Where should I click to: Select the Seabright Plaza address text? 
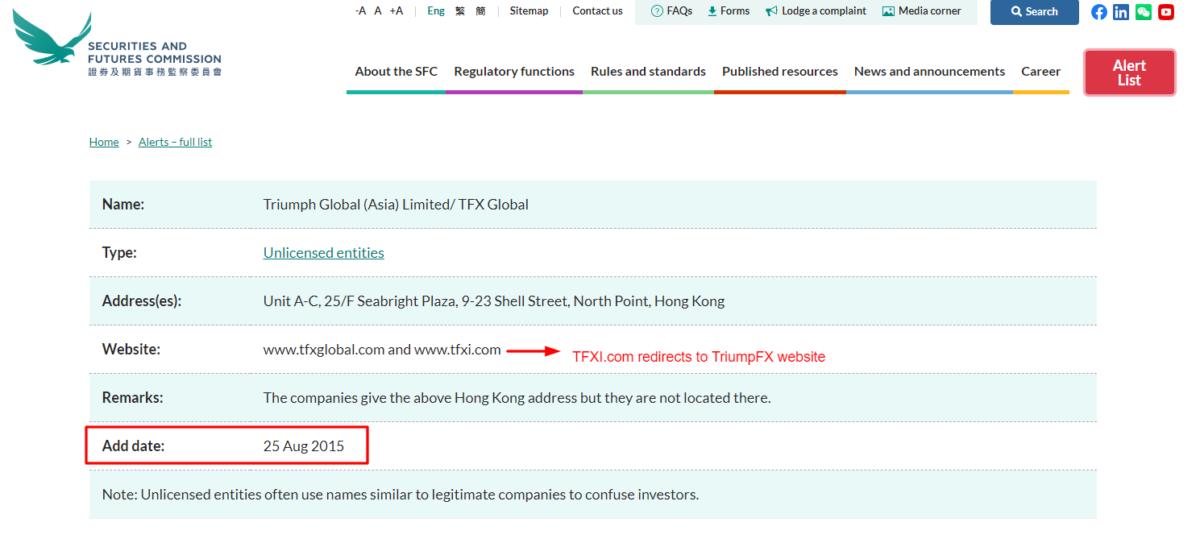tap(494, 301)
